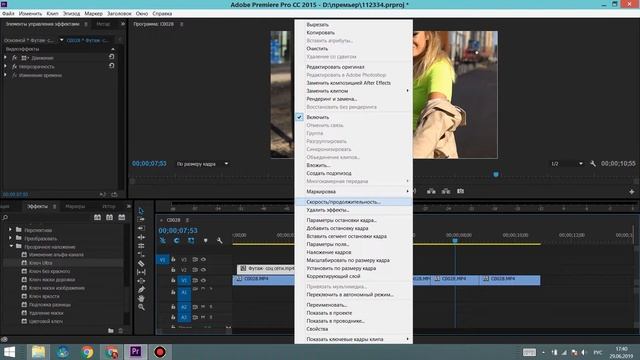The width and height of the screenshot is (640, 360).
Task: Select the Track Select Forward tool
Action: [141, 220]
